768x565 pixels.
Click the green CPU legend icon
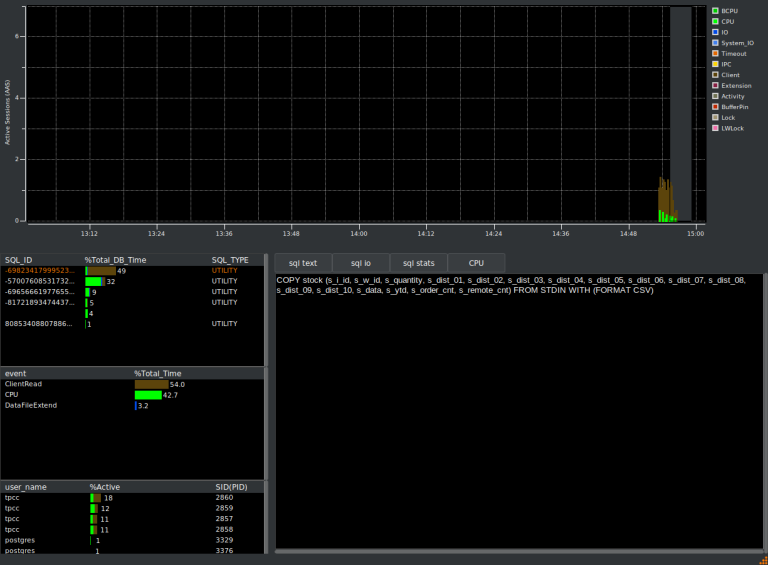click(x=715, y=21)
